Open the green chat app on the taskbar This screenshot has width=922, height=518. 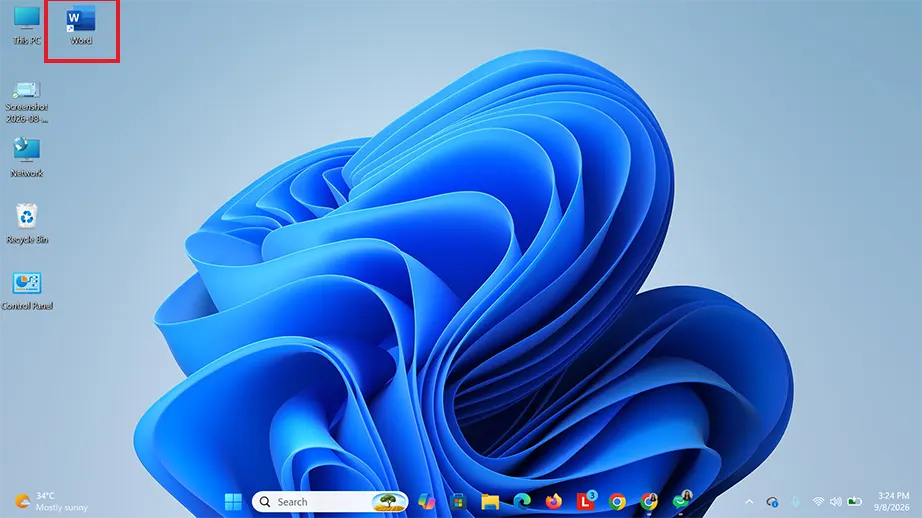pos(682,500)
